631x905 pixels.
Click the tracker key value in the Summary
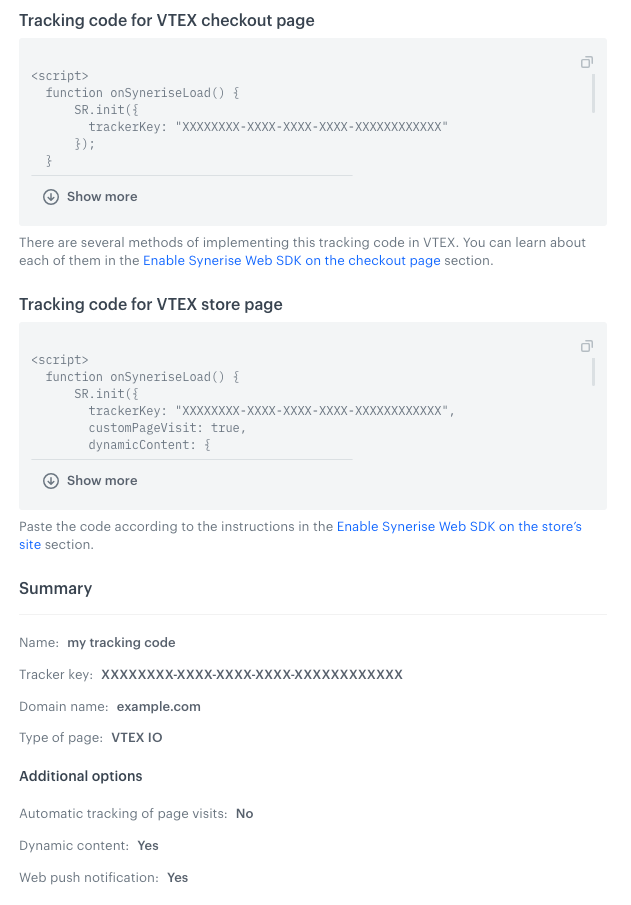(251, 674)
